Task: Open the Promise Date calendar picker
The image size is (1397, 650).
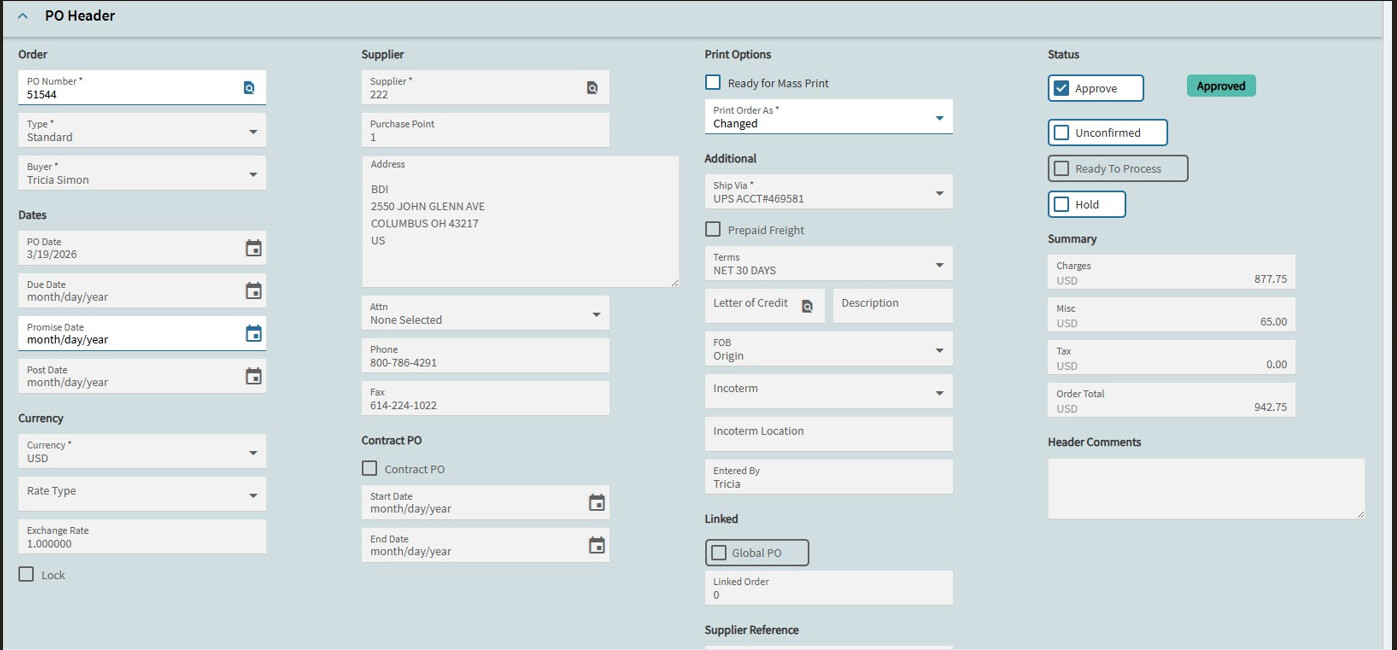Action: [x=254, y=334]
